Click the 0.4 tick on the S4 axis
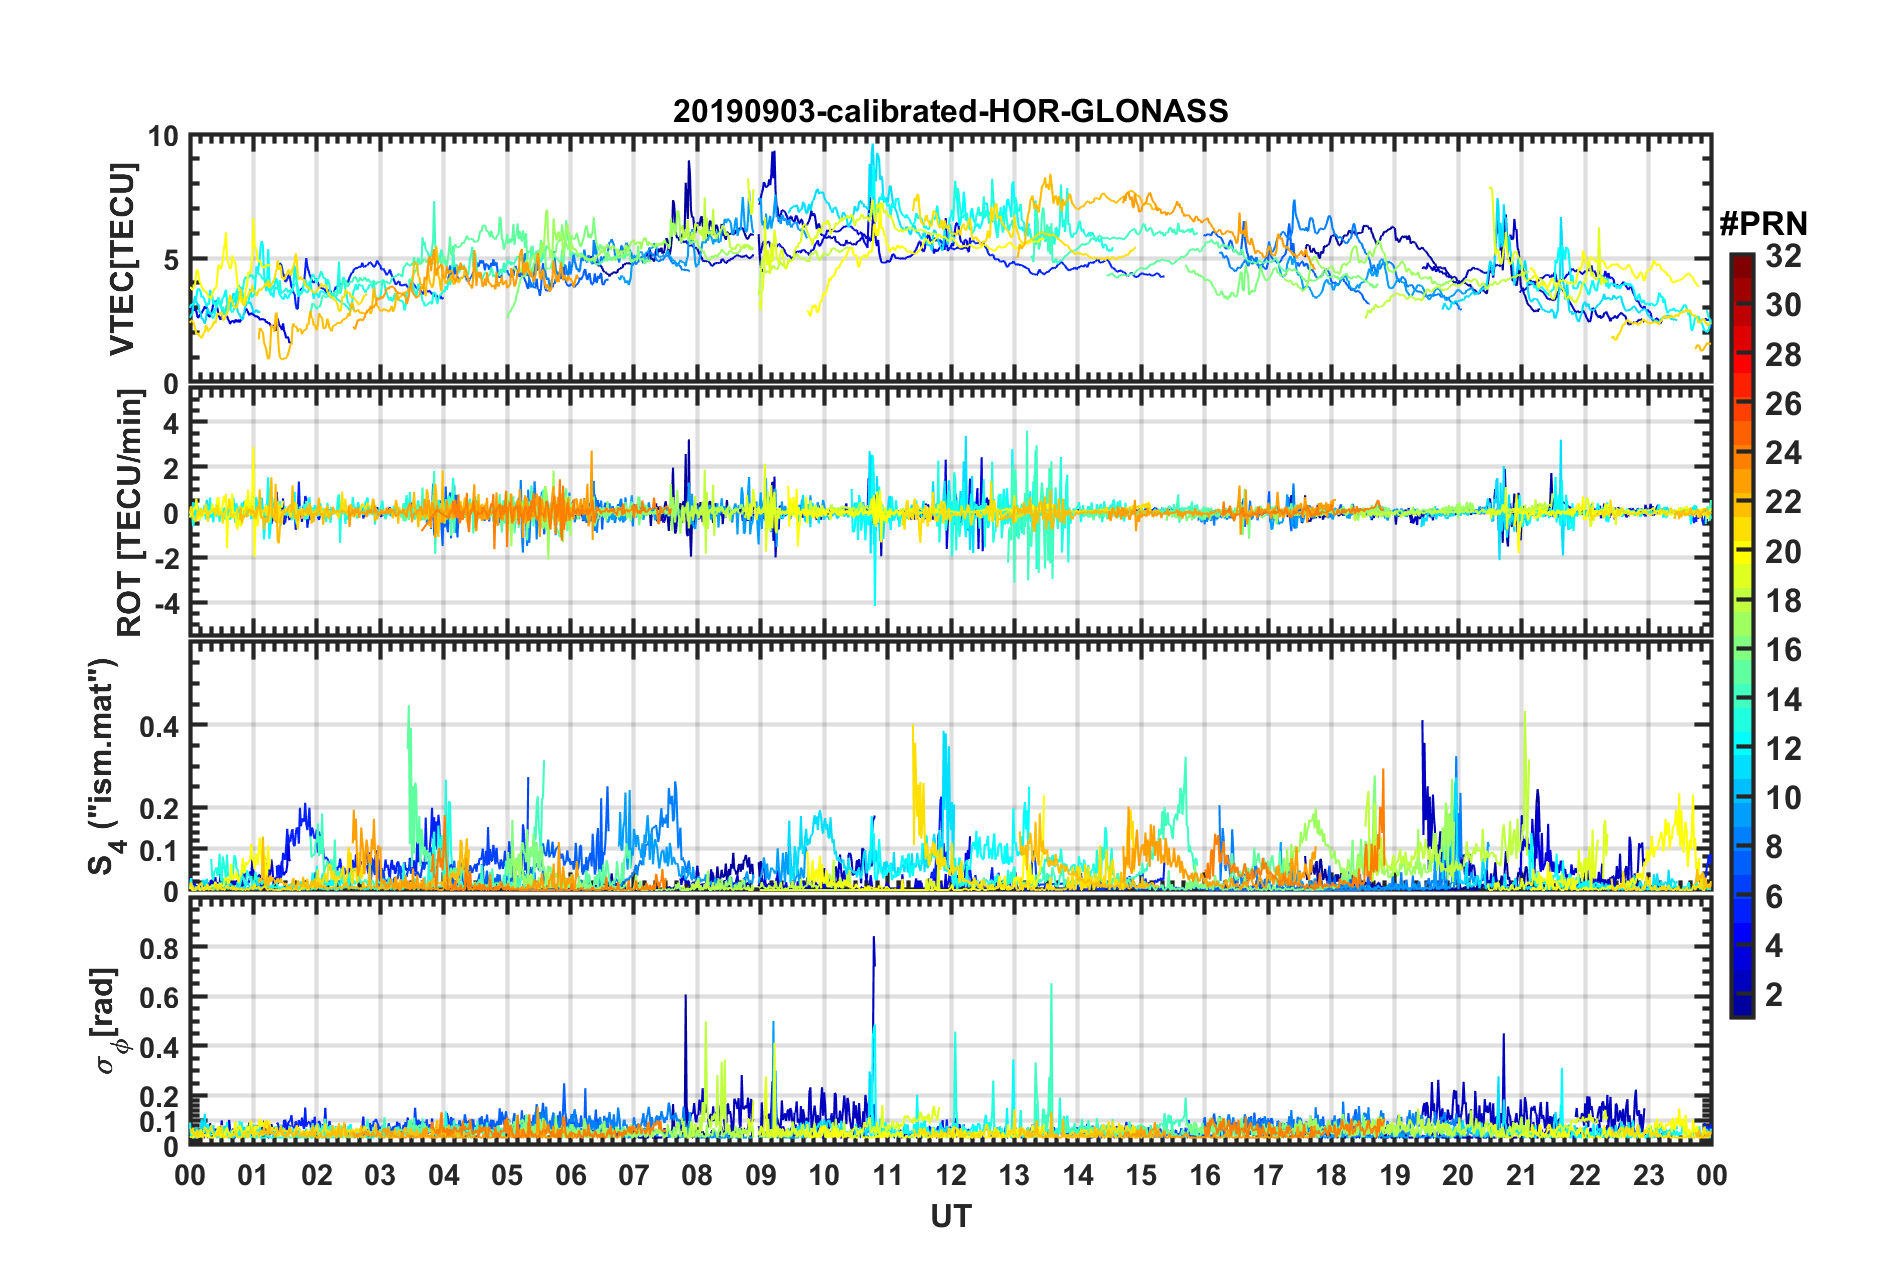The image size is (1902, 1272). coord(159,725)
